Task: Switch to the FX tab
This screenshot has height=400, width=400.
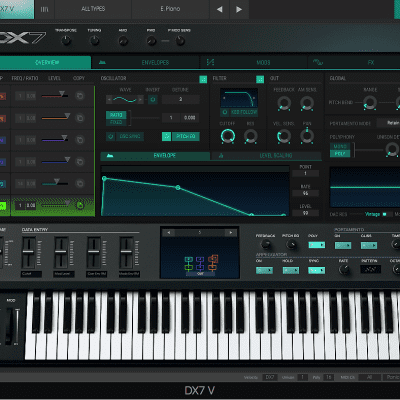Action: [x=354, y=62]
